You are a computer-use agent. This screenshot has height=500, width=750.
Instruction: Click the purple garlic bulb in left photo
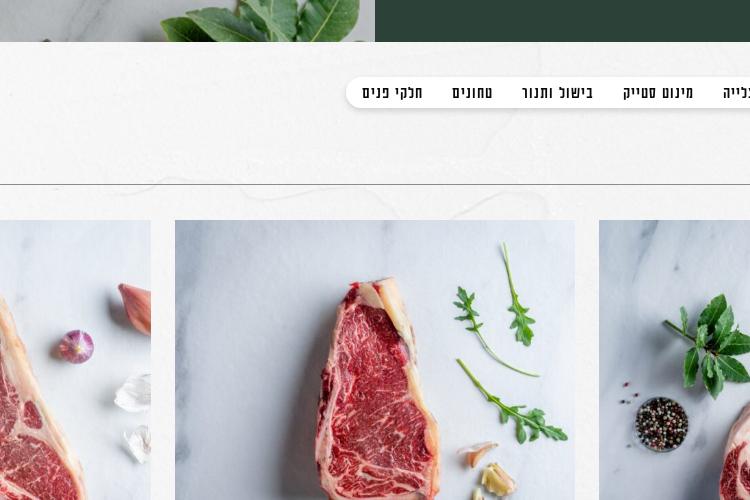coord(77,346)
